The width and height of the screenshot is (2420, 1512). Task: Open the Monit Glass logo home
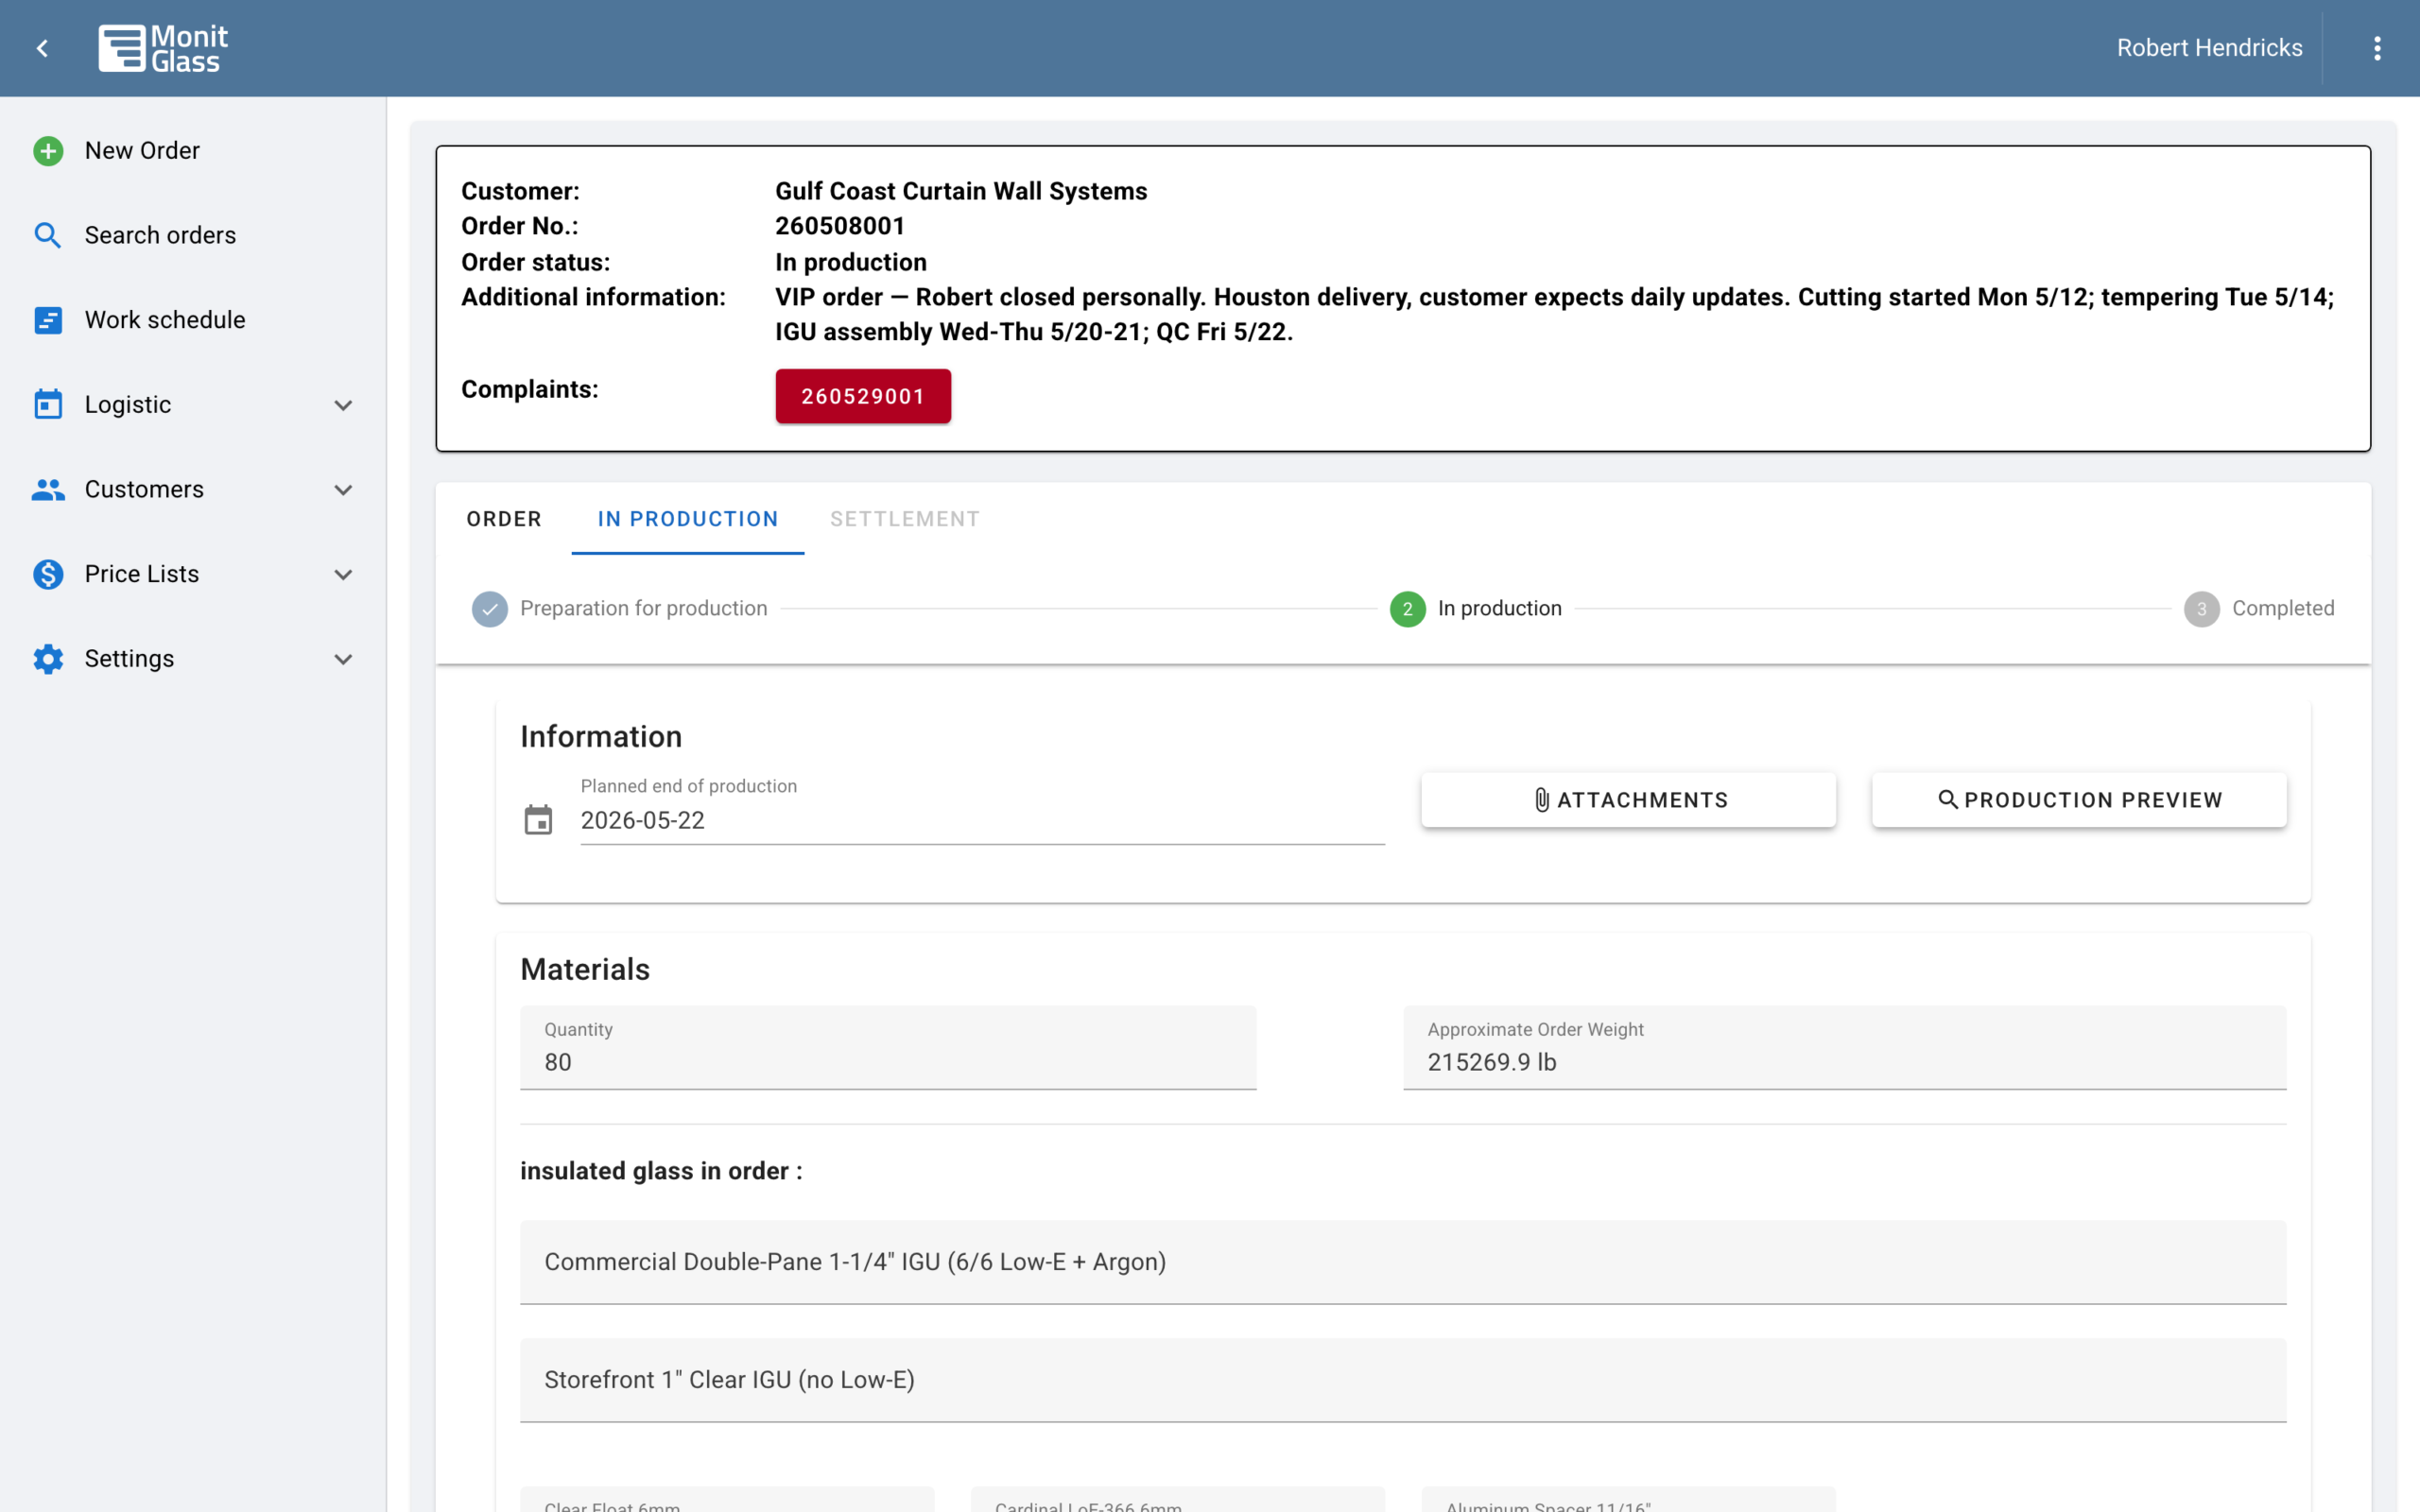[x=163, y=48]
